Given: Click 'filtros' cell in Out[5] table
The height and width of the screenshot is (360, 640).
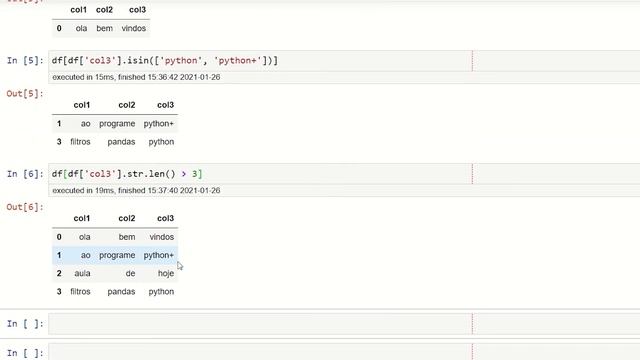Looking at the screenshot, I should point(80,142).
